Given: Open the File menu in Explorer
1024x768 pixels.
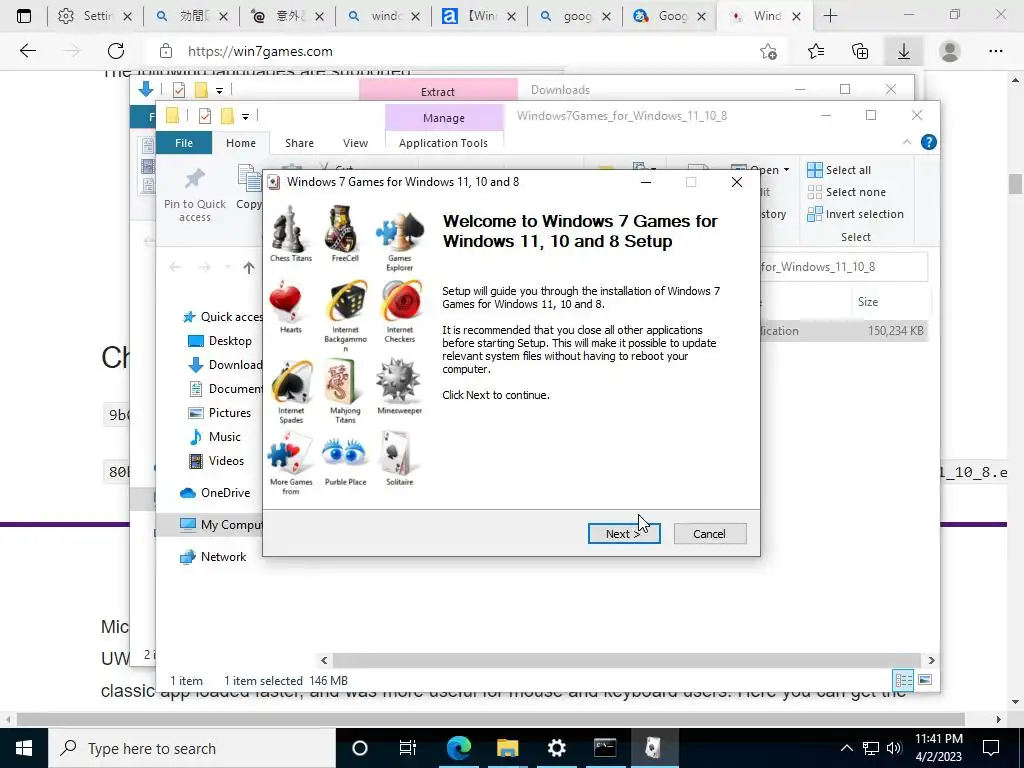Looking at the screenshot, I should [184, 143].
